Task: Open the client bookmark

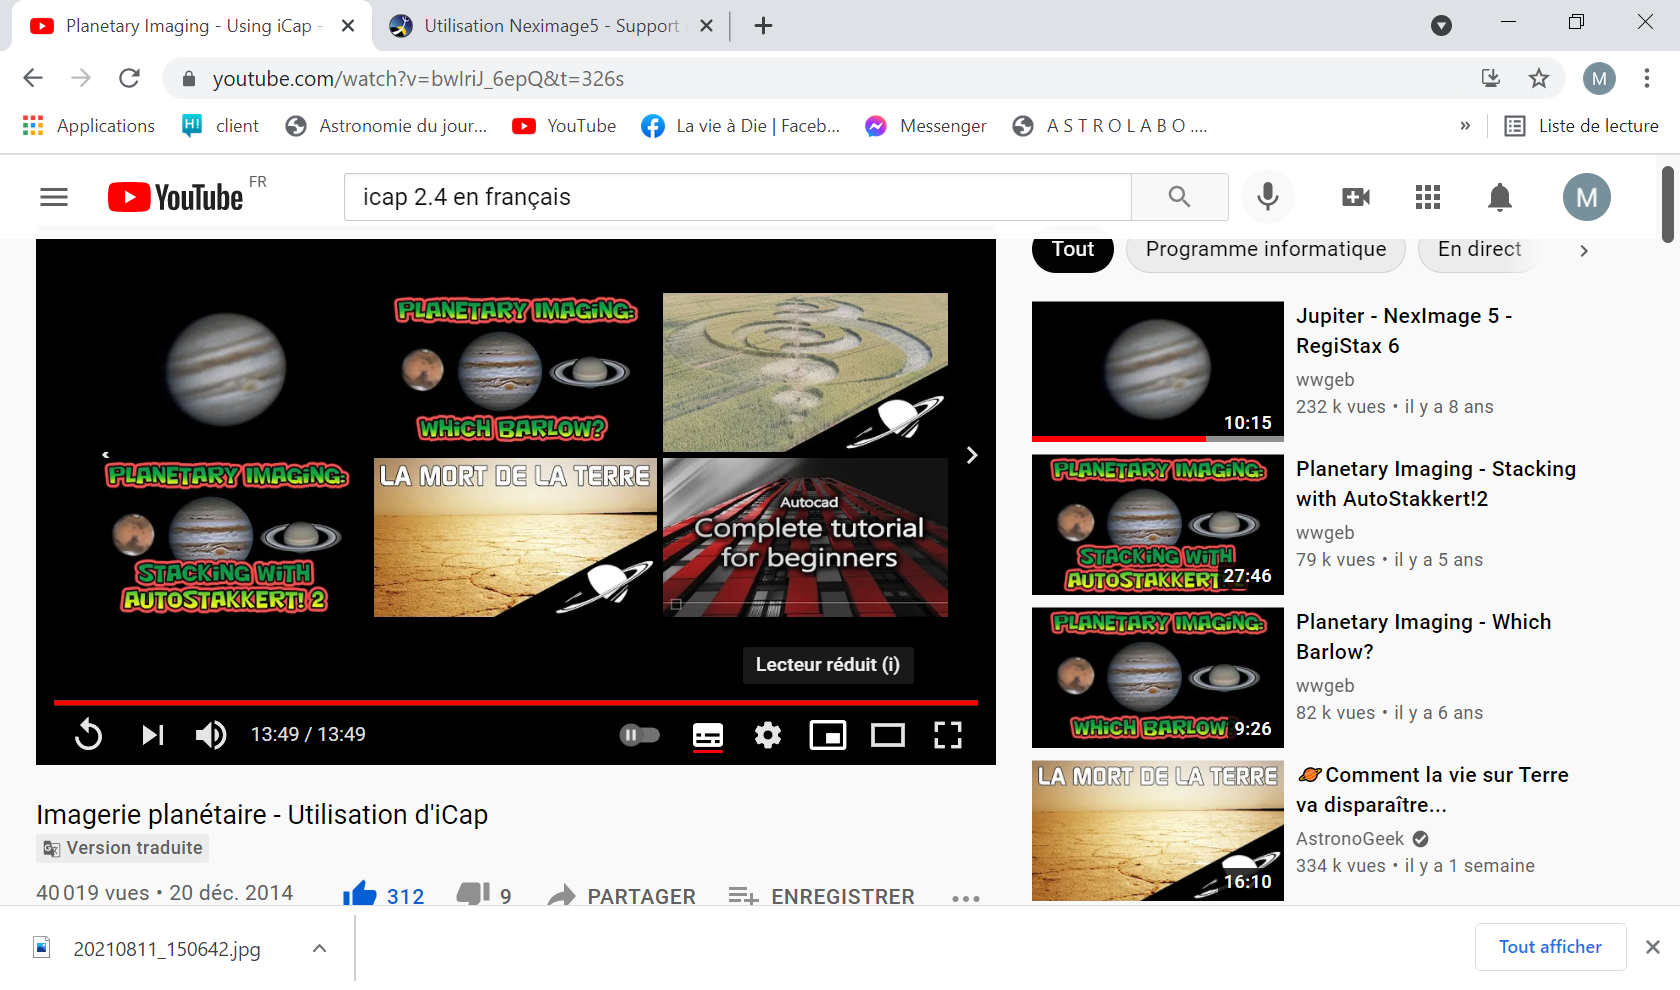Action: [x=220, y=126]
